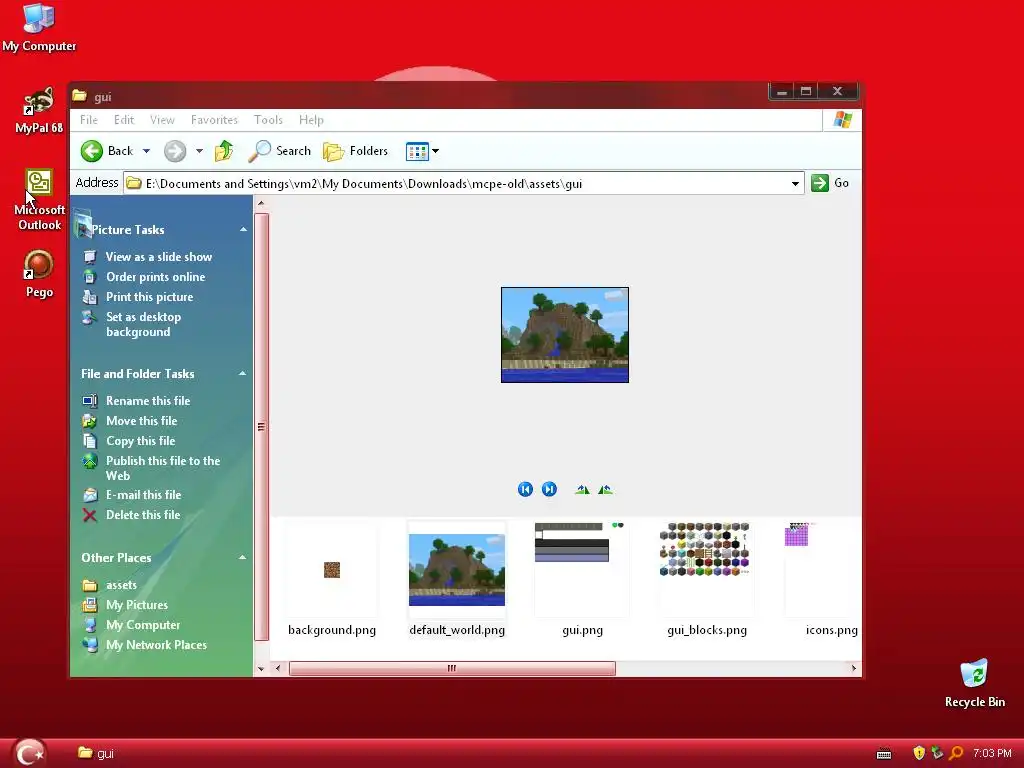Click the red X Delete this file icon
The image size is (1024, 768).
click(89, 515)
